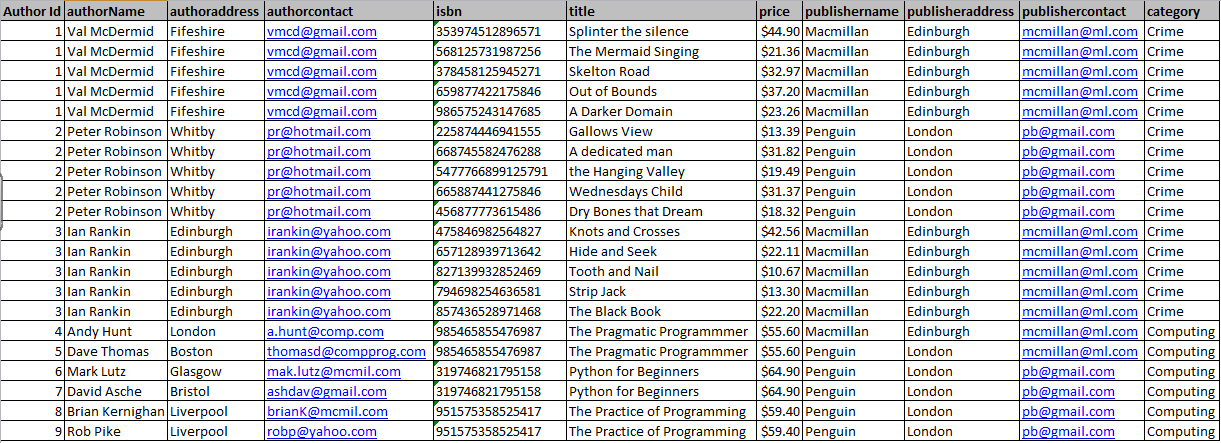The image size is (1221, 443).
Task: Select the 'Brian Kernighan' author name cell
Action: tap(115, 411)
